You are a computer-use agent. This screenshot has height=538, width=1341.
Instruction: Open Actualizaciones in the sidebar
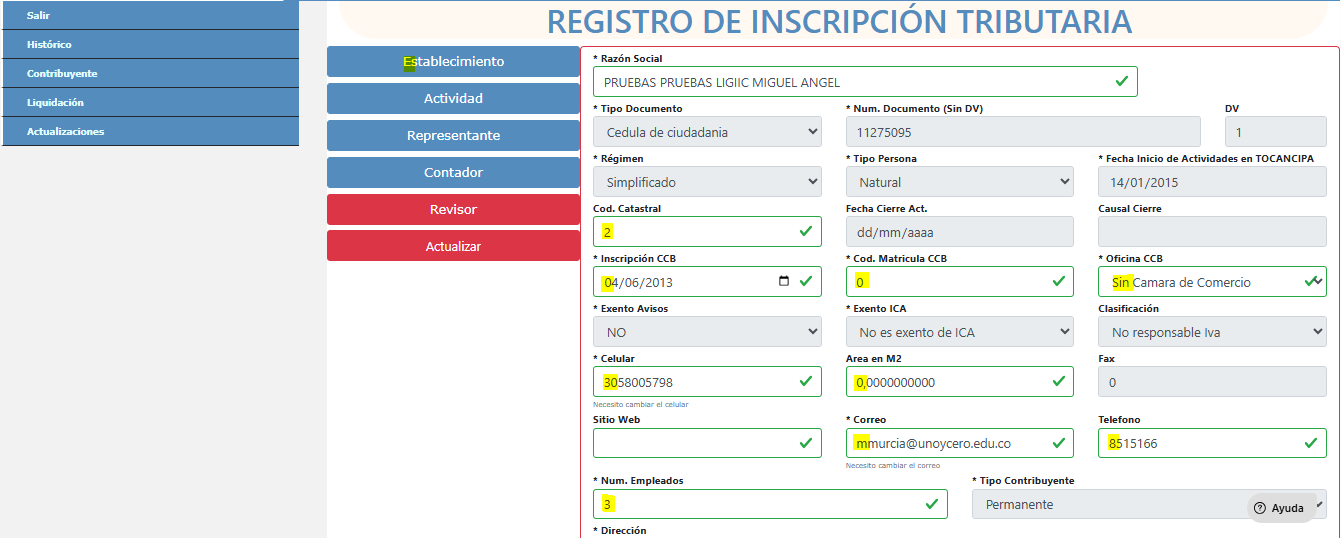coord(150,131)
